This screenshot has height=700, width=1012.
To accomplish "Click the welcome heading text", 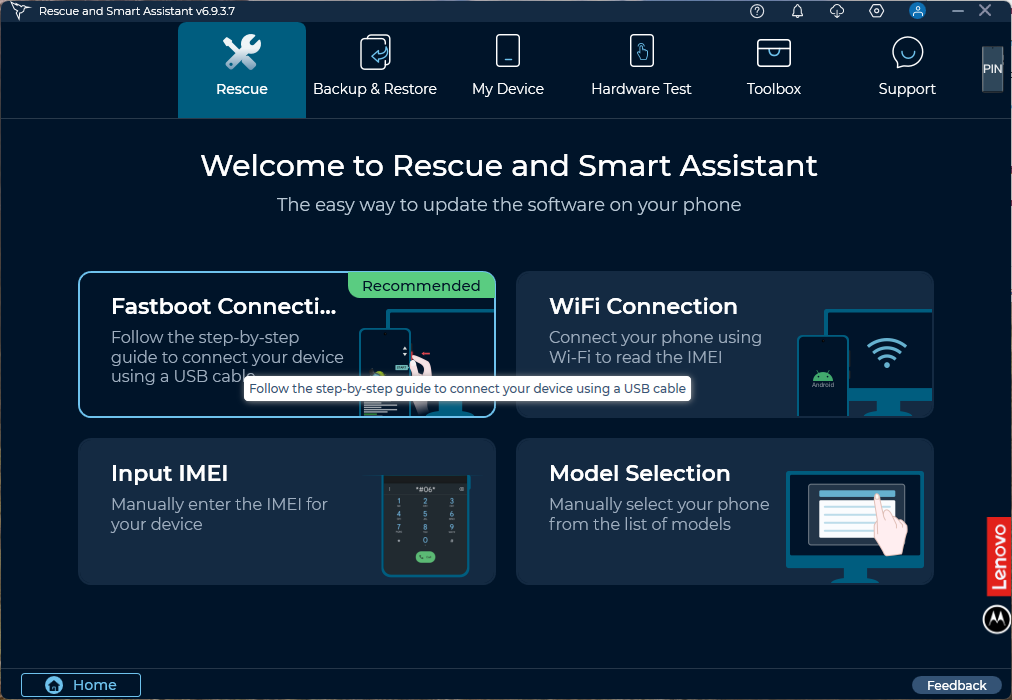I will pos(509,166).
